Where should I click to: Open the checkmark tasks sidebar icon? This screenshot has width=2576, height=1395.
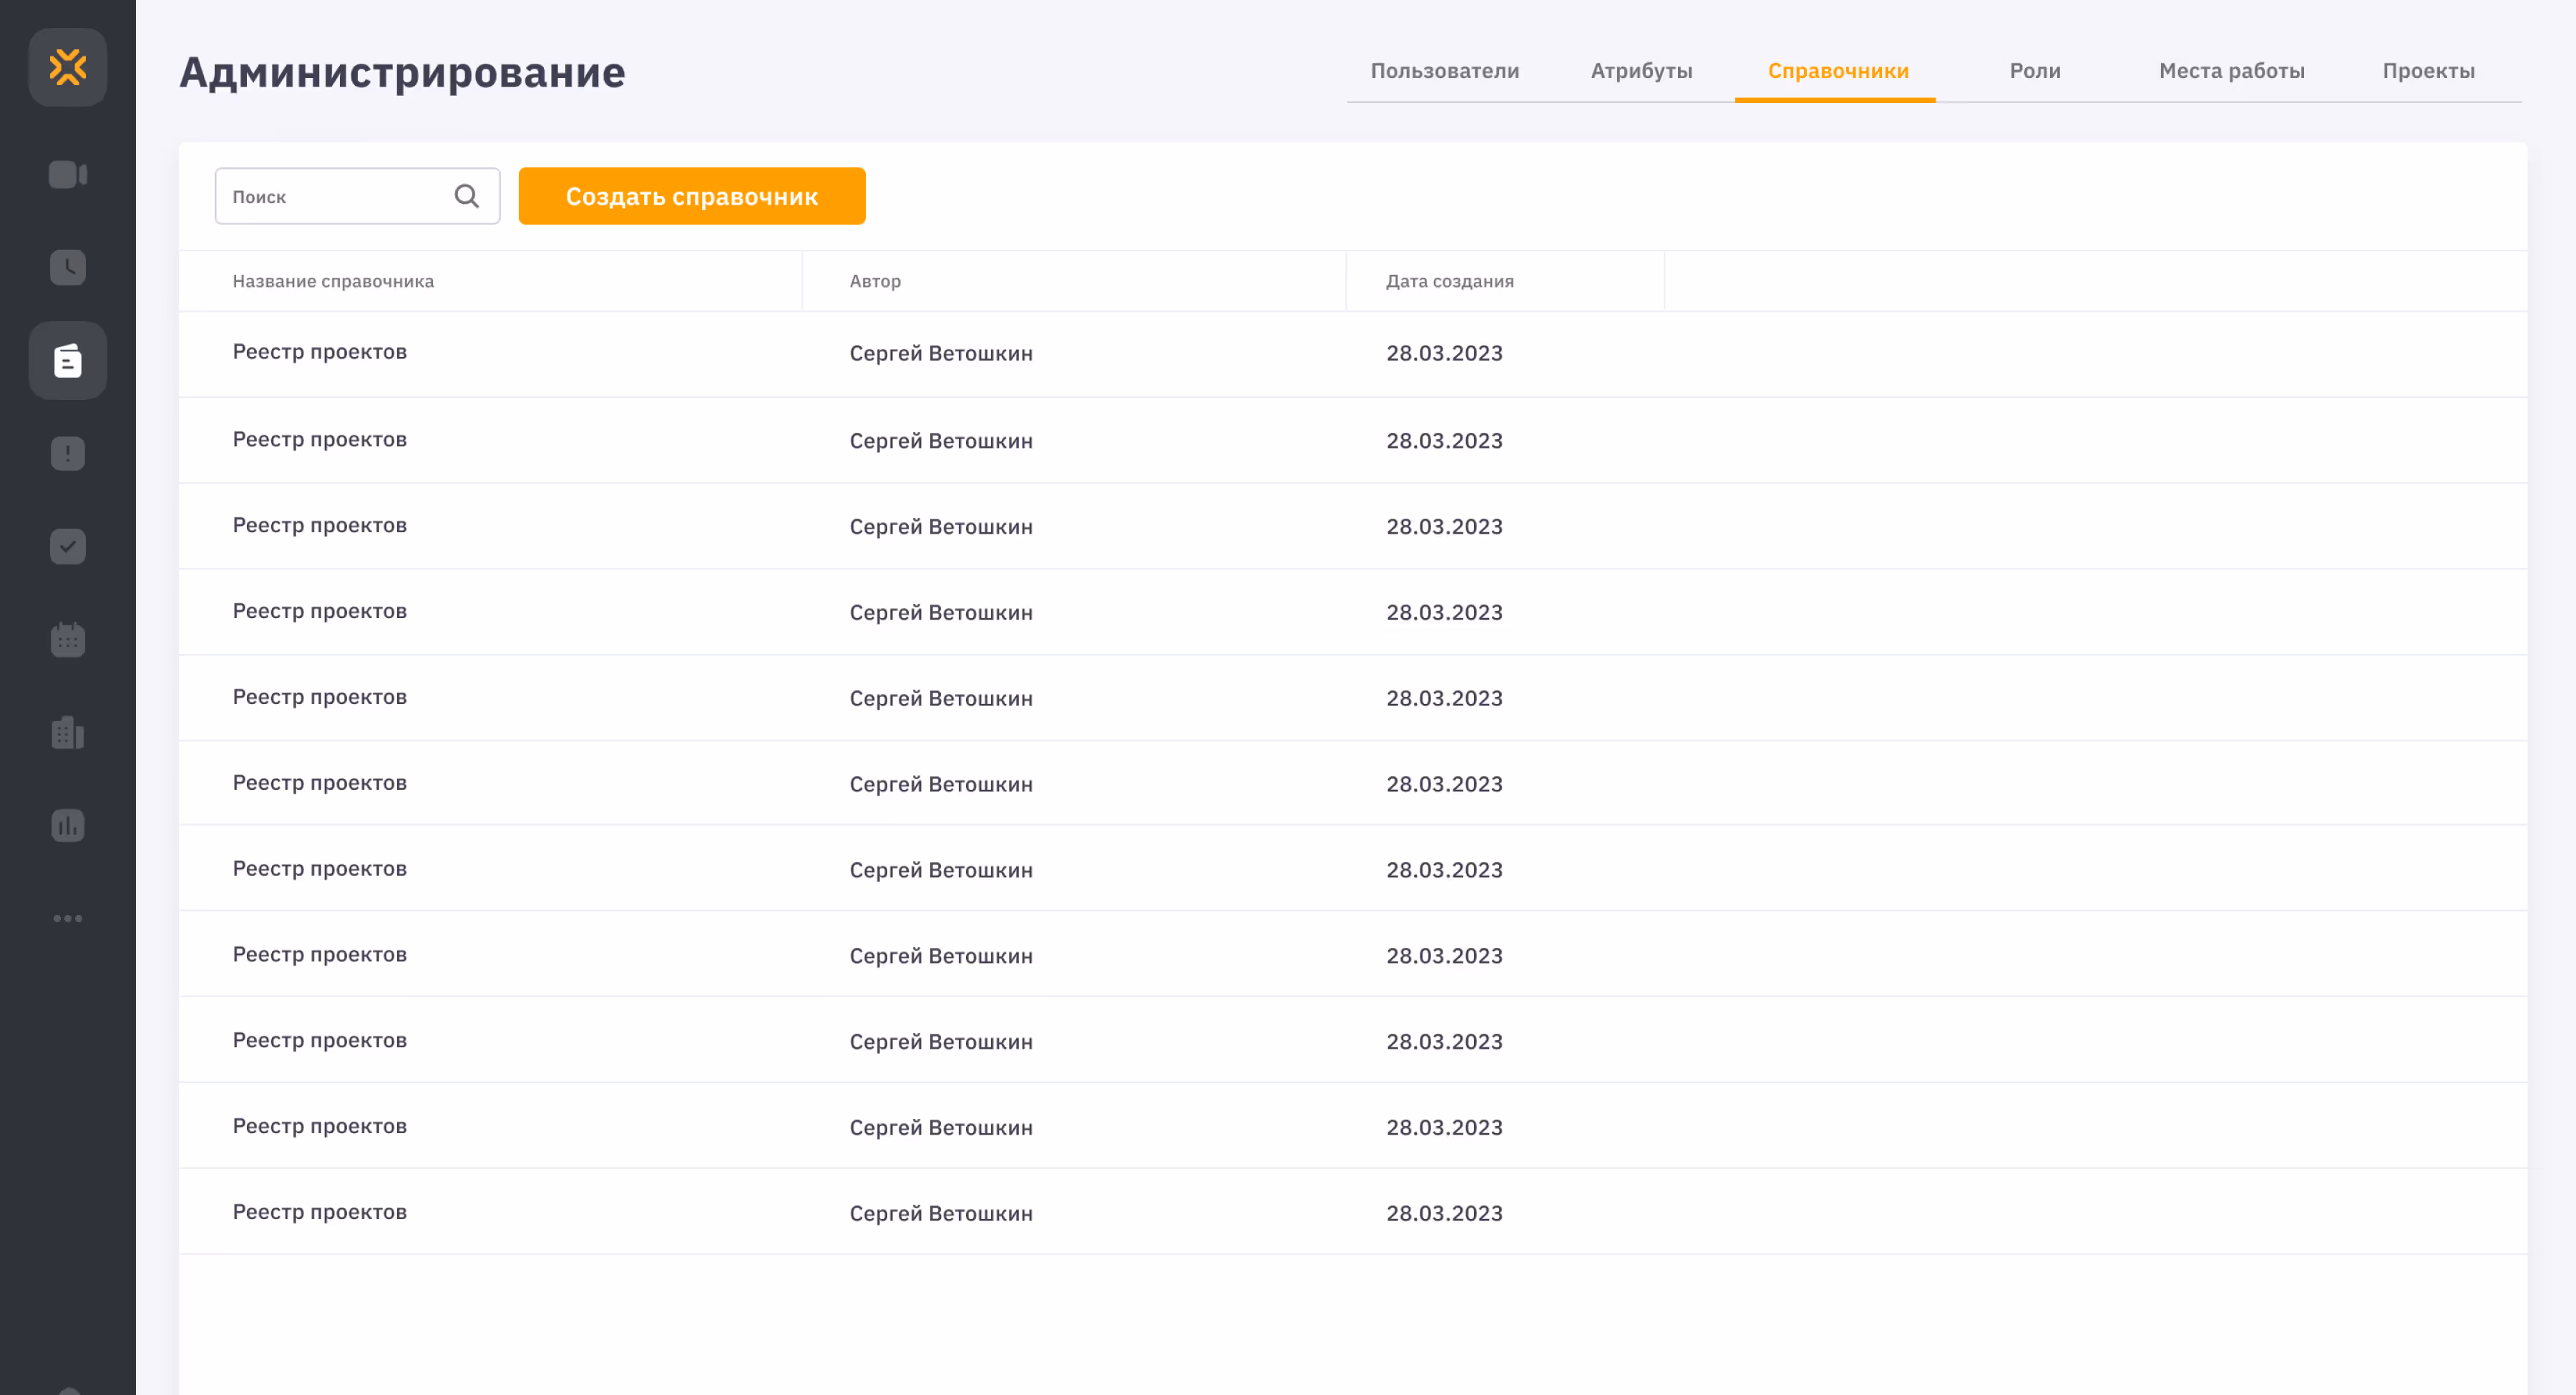click(x=67, y=546)
